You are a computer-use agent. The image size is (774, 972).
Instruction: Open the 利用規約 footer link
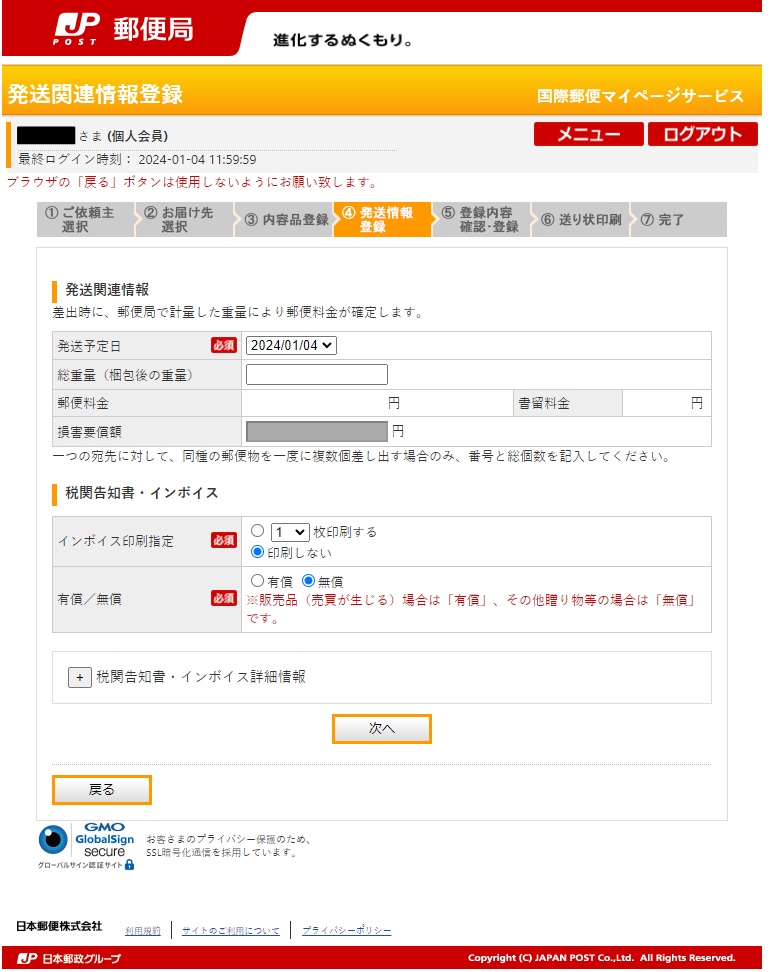(142, 930)
